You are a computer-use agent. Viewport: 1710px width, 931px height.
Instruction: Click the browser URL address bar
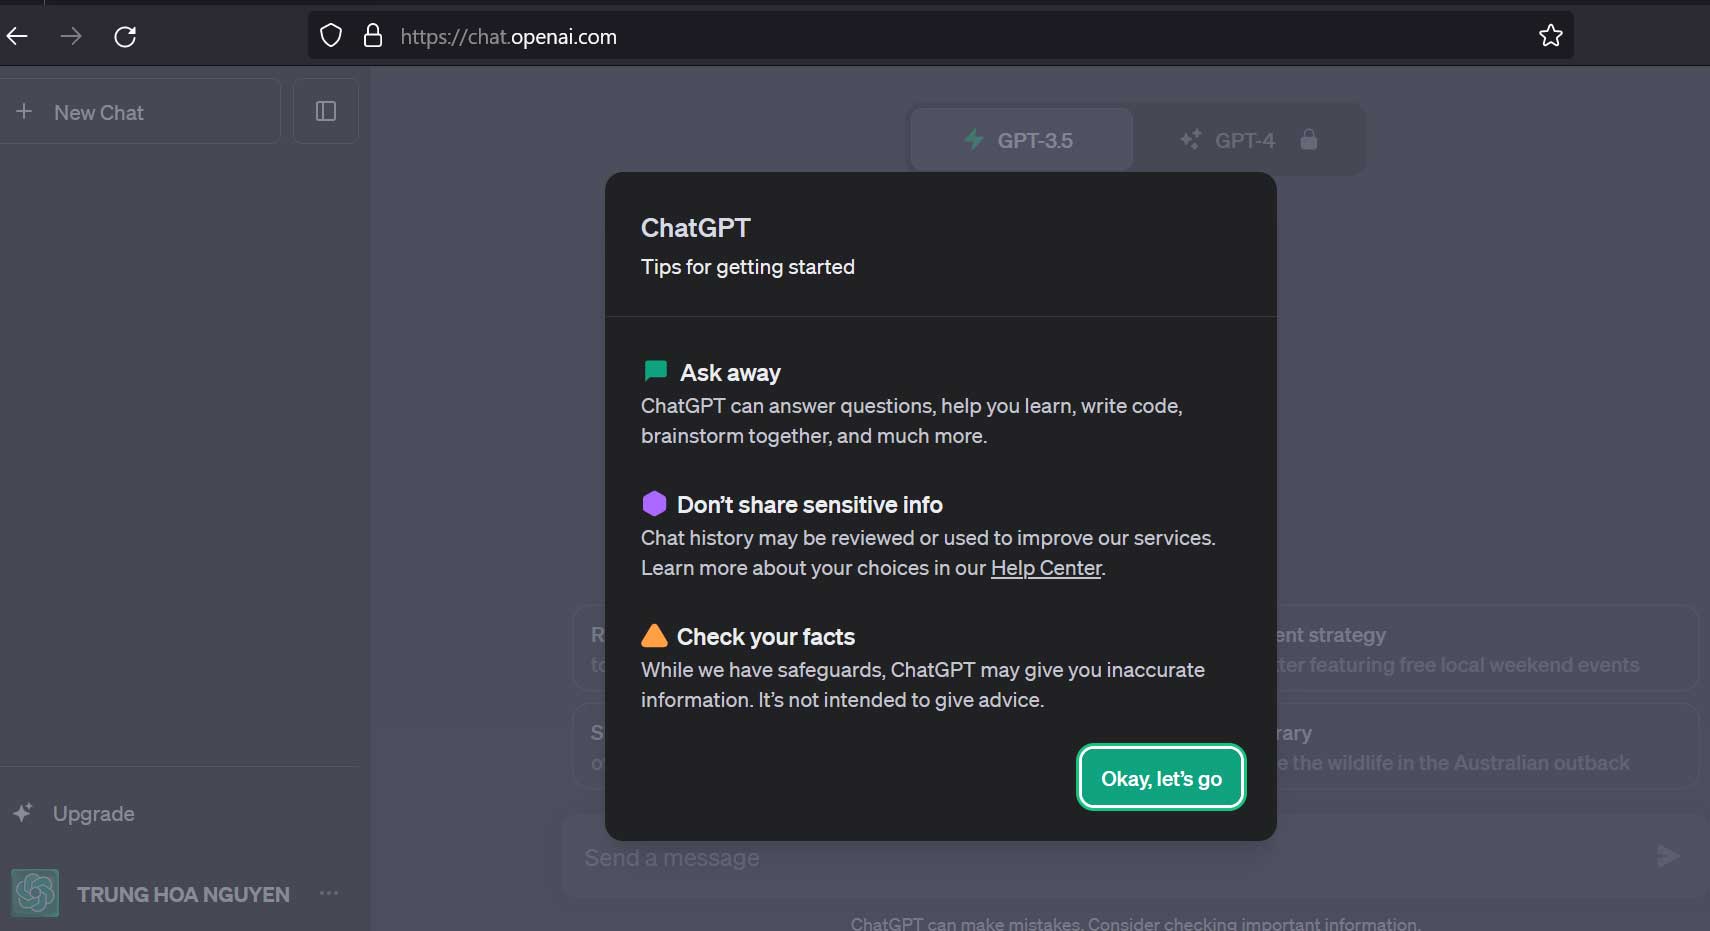900,37
